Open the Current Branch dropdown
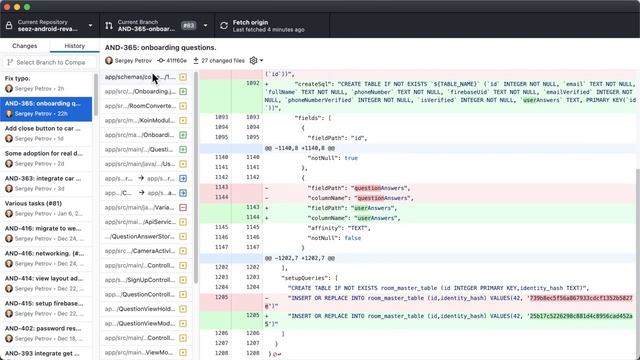 click(x=156, y=25)
